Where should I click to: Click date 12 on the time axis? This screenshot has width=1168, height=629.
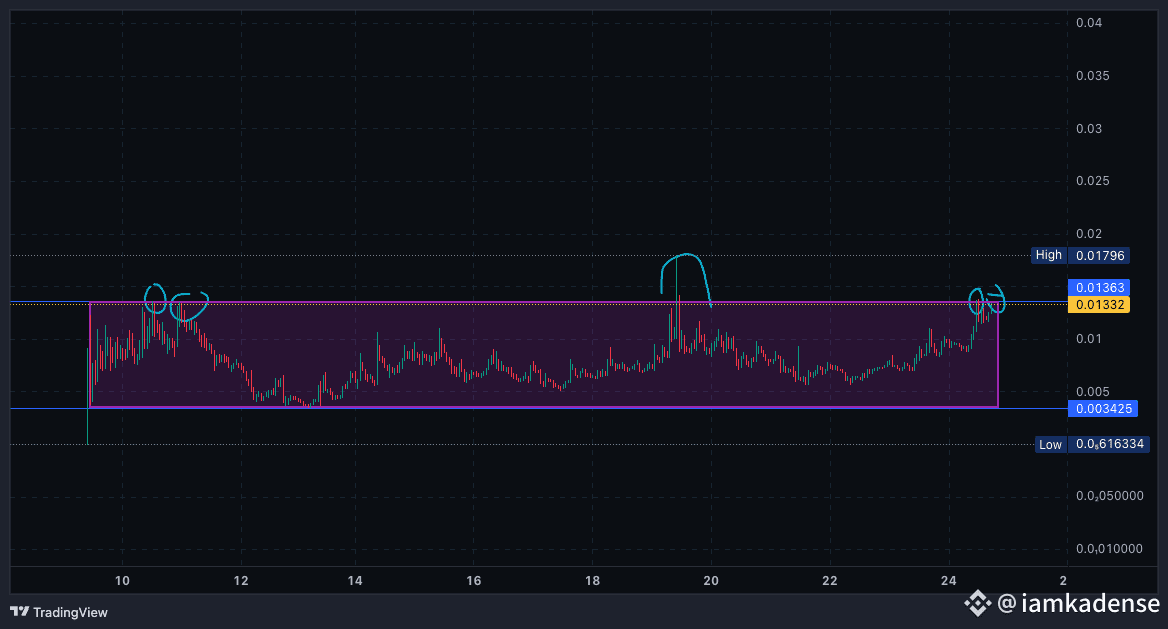(x=241, y=581)
